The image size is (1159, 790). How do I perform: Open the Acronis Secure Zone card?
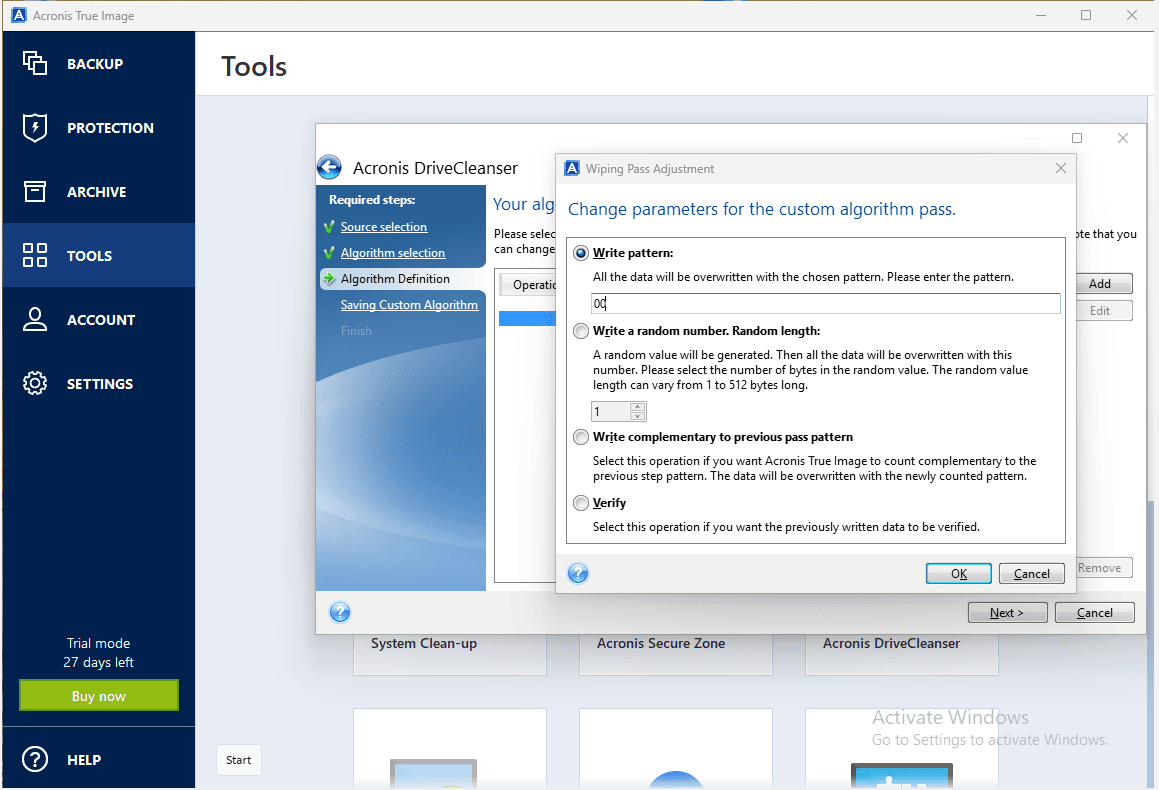coord(676,653)
